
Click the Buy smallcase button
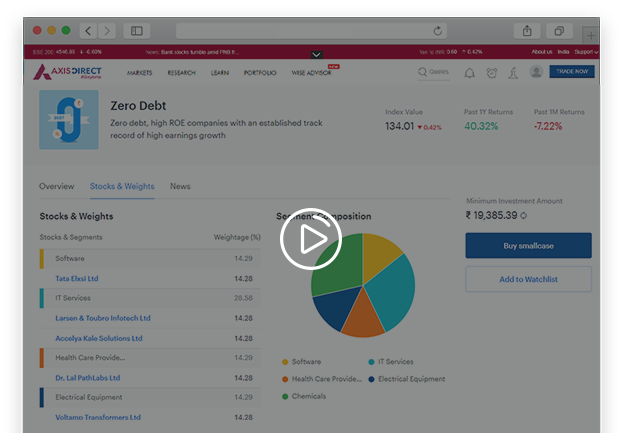tap(528, 245)
